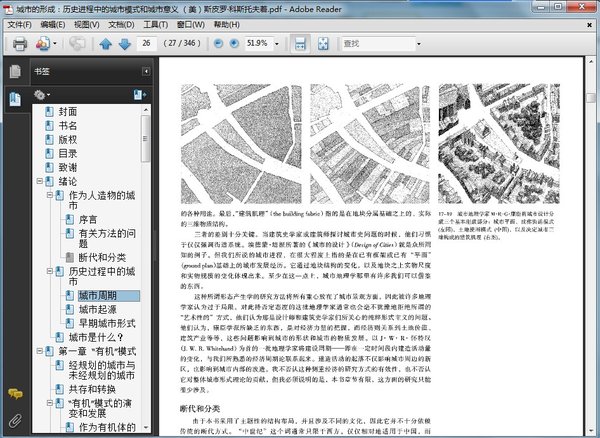Click the right building-fabric illustration
The width and height of the screenshot is (600, 438).
499,144
